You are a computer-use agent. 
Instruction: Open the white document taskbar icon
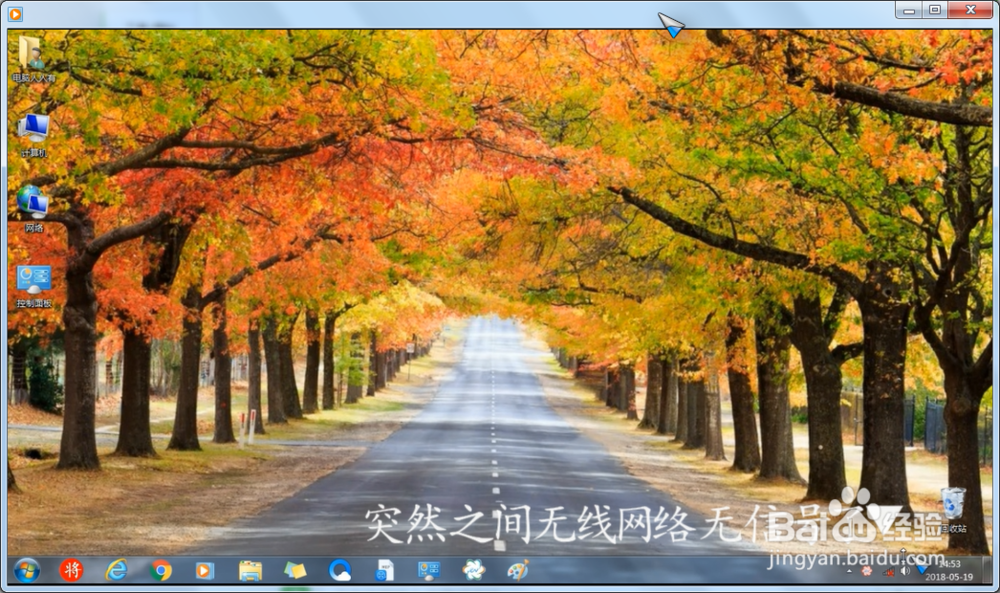[385, 570]
